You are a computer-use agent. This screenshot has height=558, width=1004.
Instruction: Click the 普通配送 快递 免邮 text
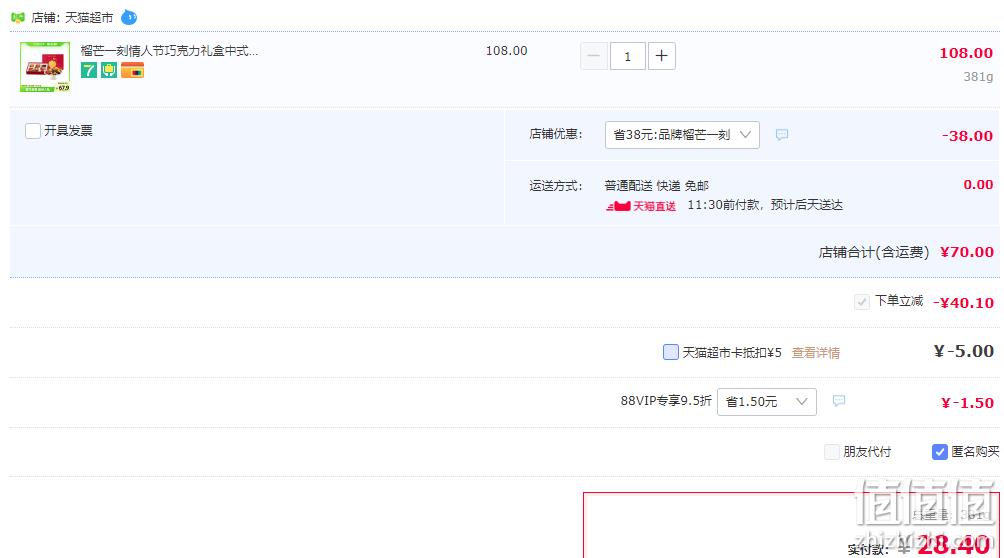(656, 186)
